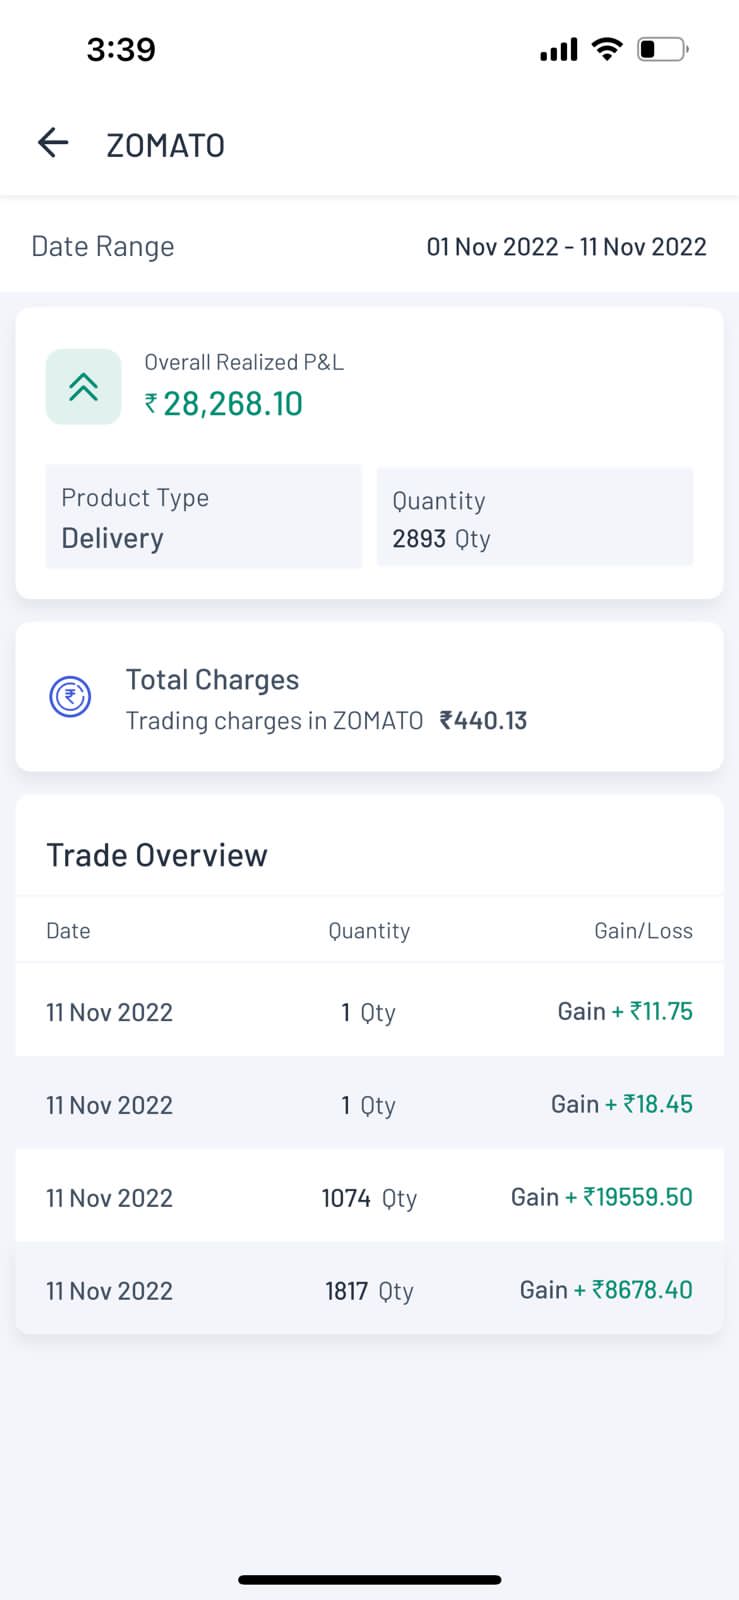The image size is (739, 1600).
Task: Select the Quantity 2893 Qty box
Action: point(534,518)
